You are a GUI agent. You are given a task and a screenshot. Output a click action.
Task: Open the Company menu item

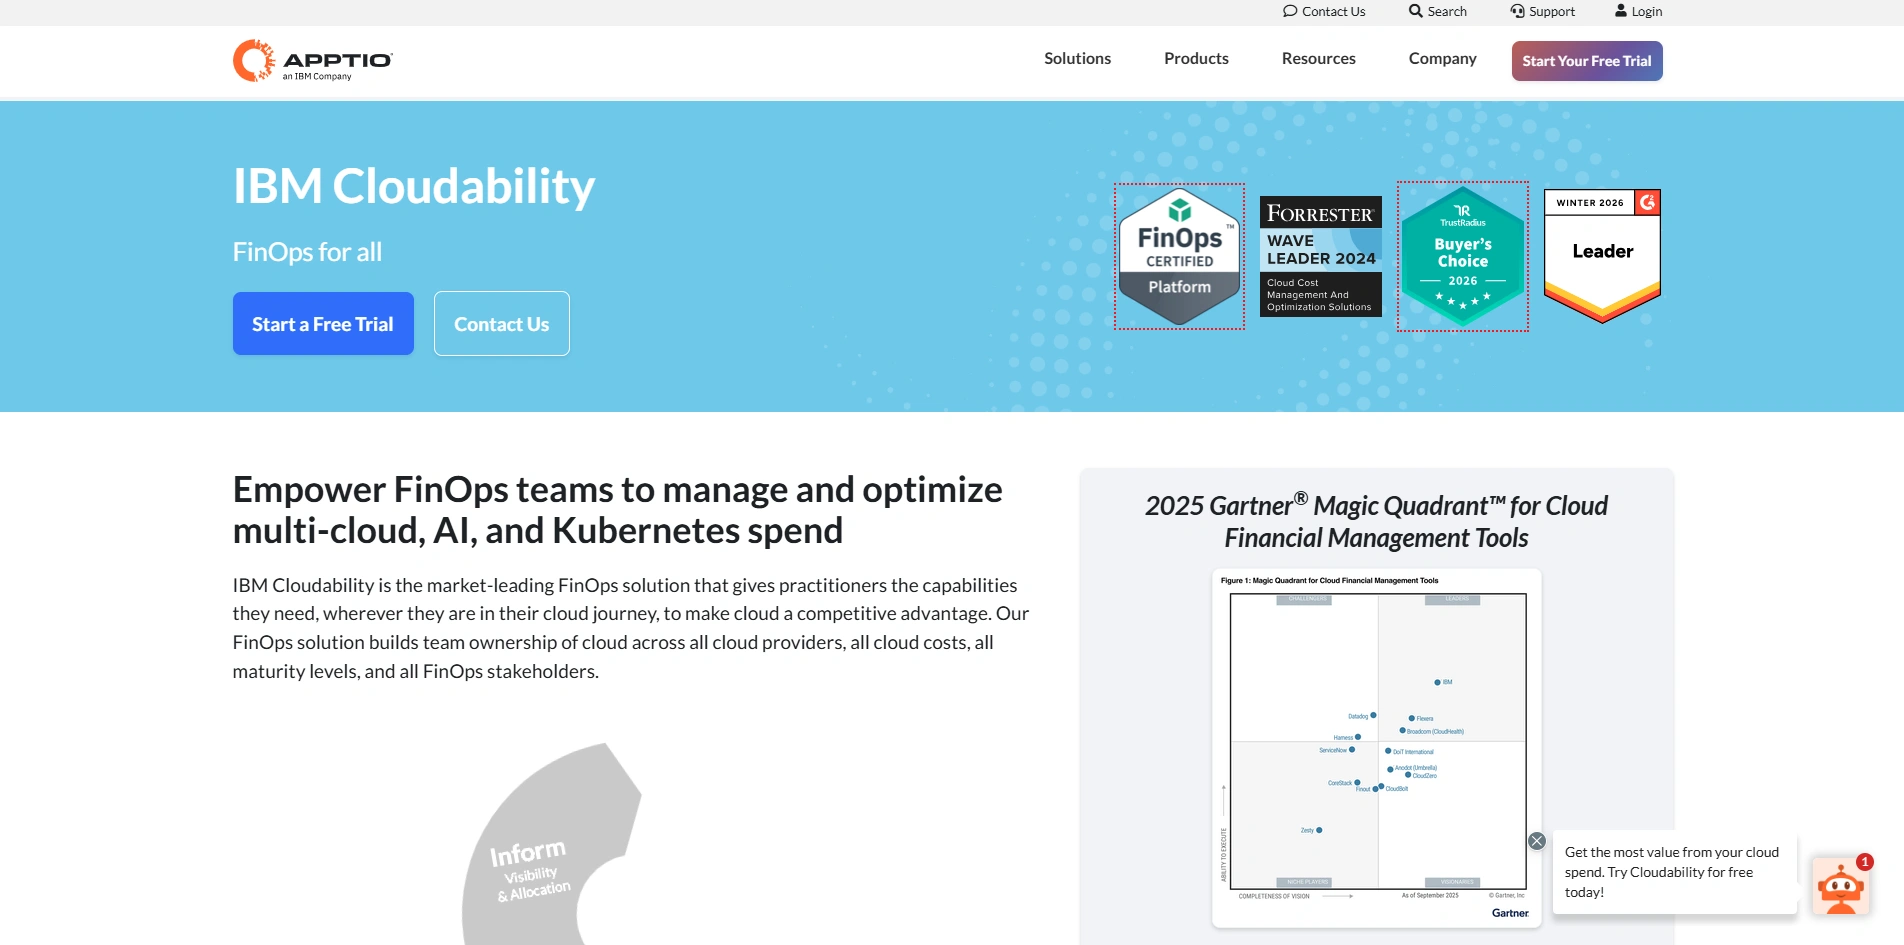coord(1442,58)
